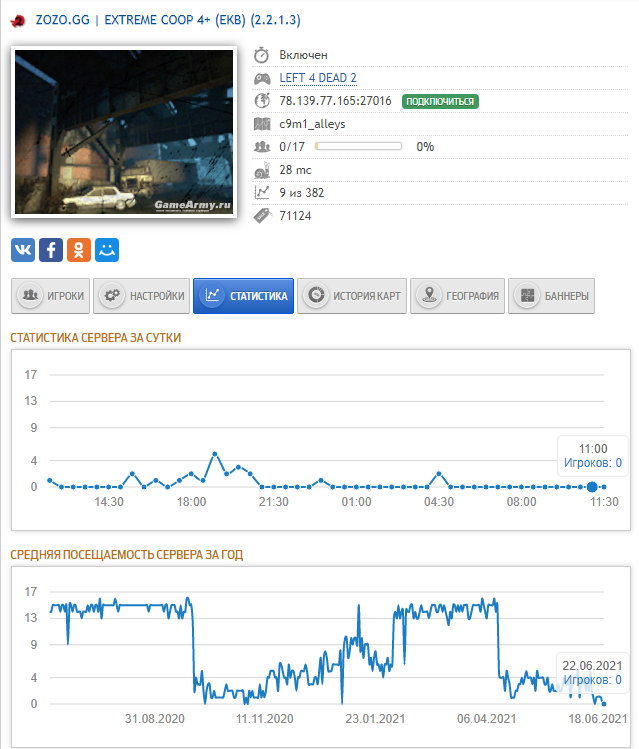
Task: Select the 28 mc ping value
Action: pyautogui.click(x=295, y=170)
